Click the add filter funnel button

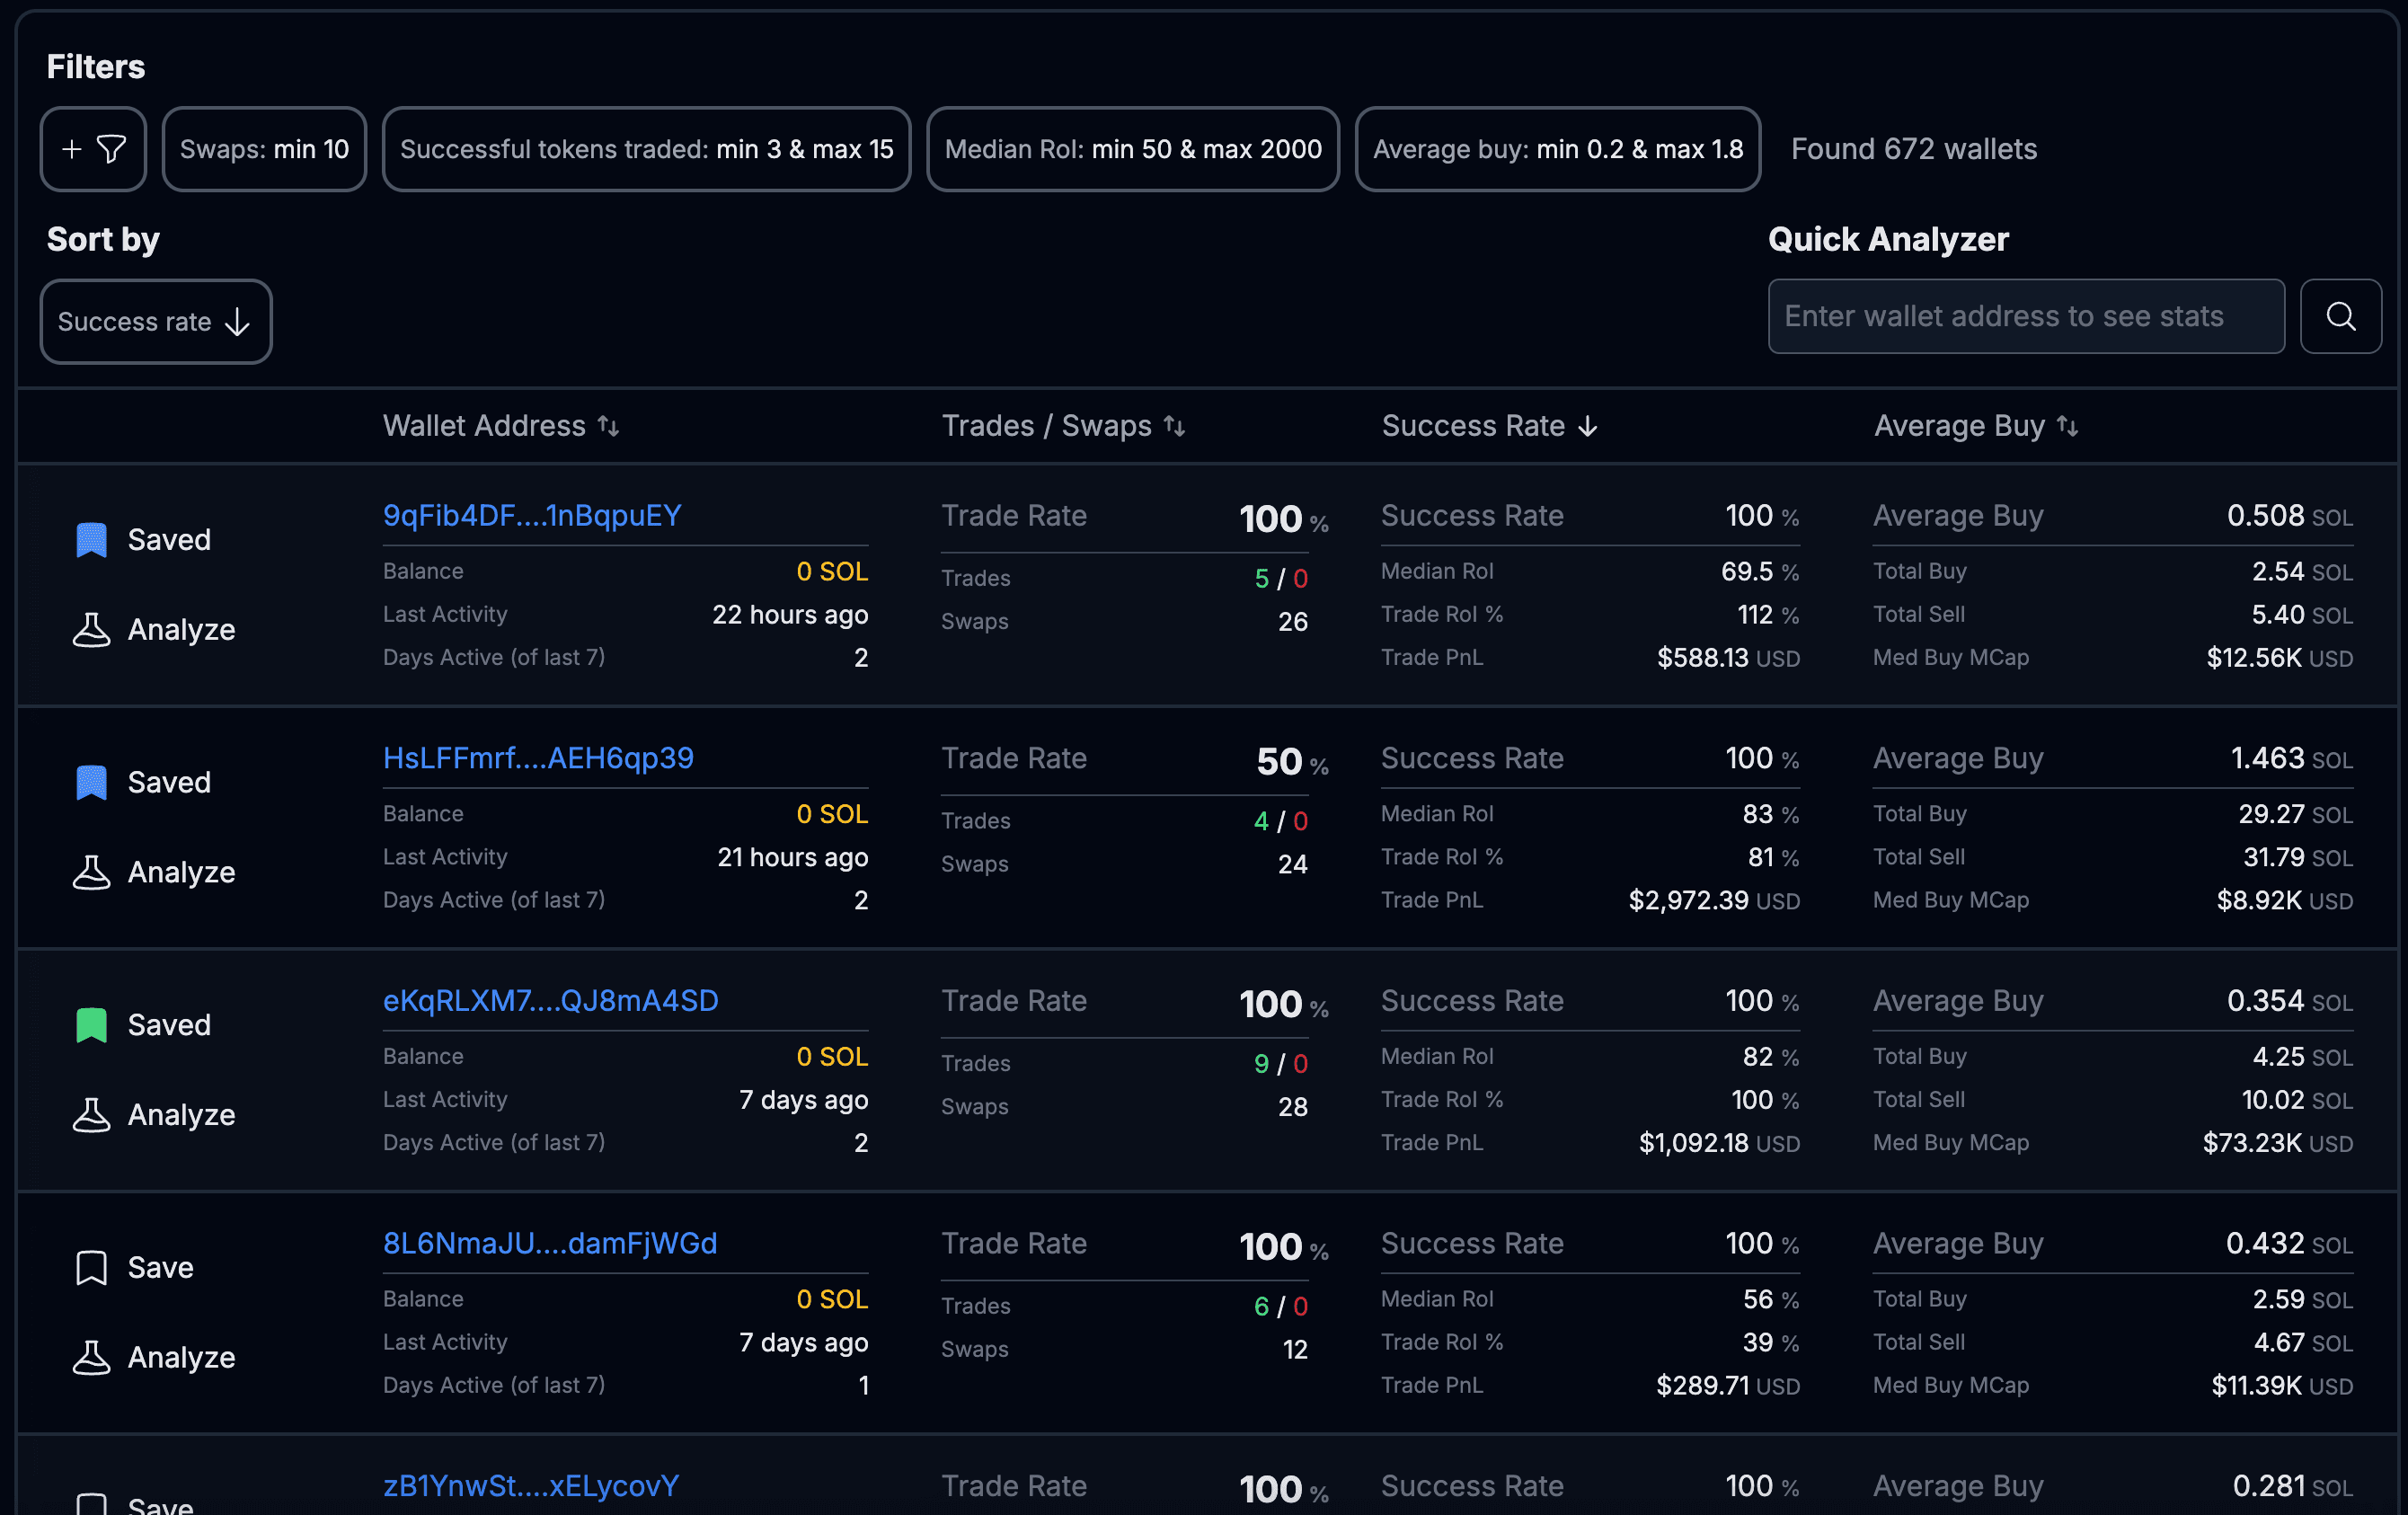93,149
